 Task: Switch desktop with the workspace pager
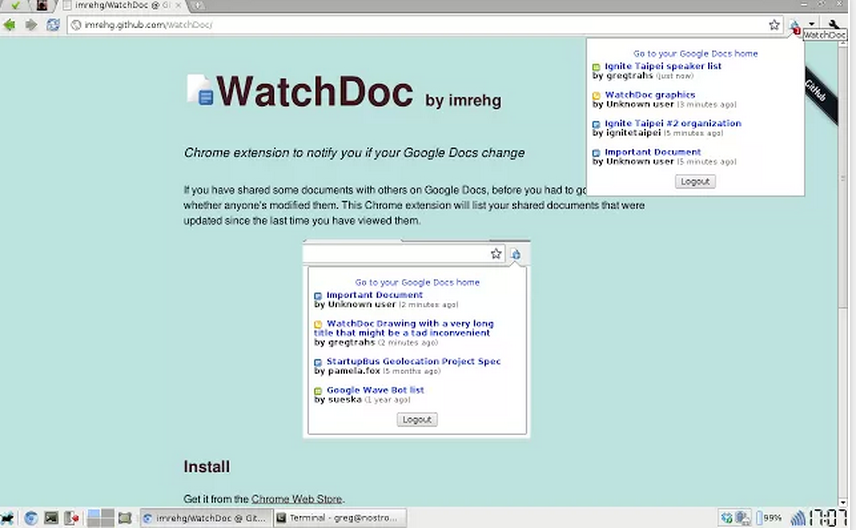point(100,518)
